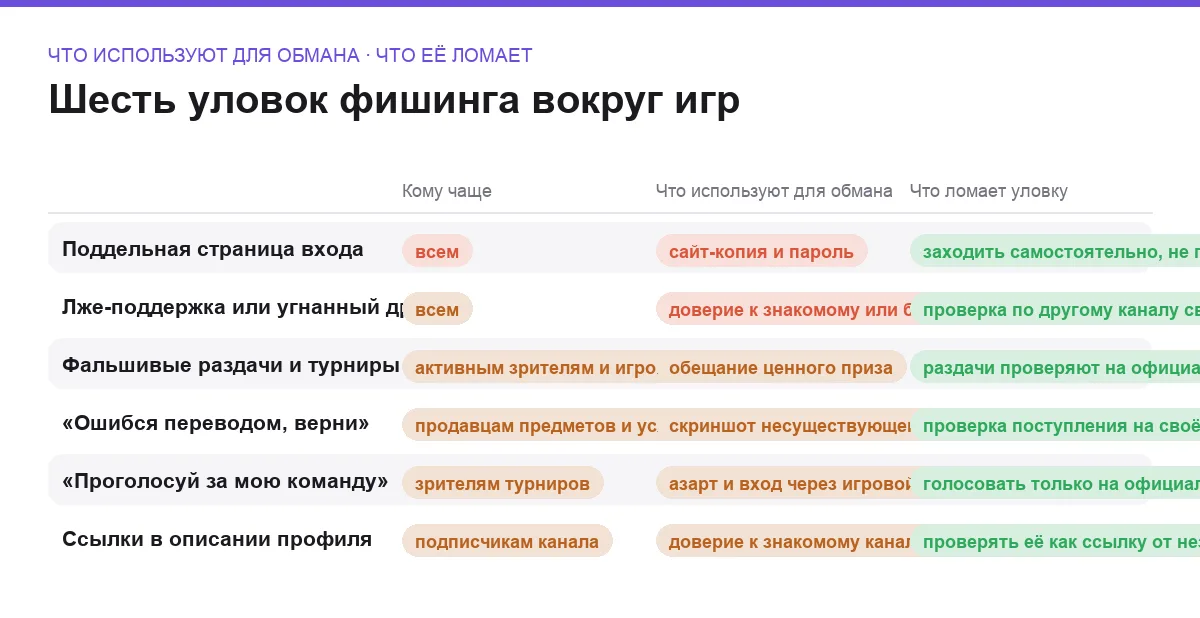This screenshot has height=618, width=1200.
Task: Click the green tag «голосовать только на официал…»
Action: (x=1055, y=483)
